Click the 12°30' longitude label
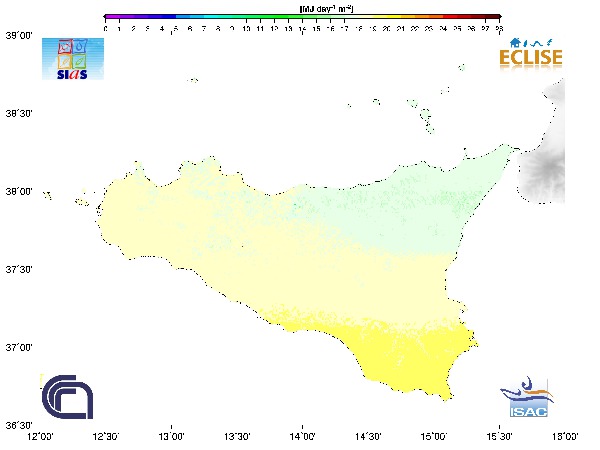600x450 pixels. click(x=106, y=437)
